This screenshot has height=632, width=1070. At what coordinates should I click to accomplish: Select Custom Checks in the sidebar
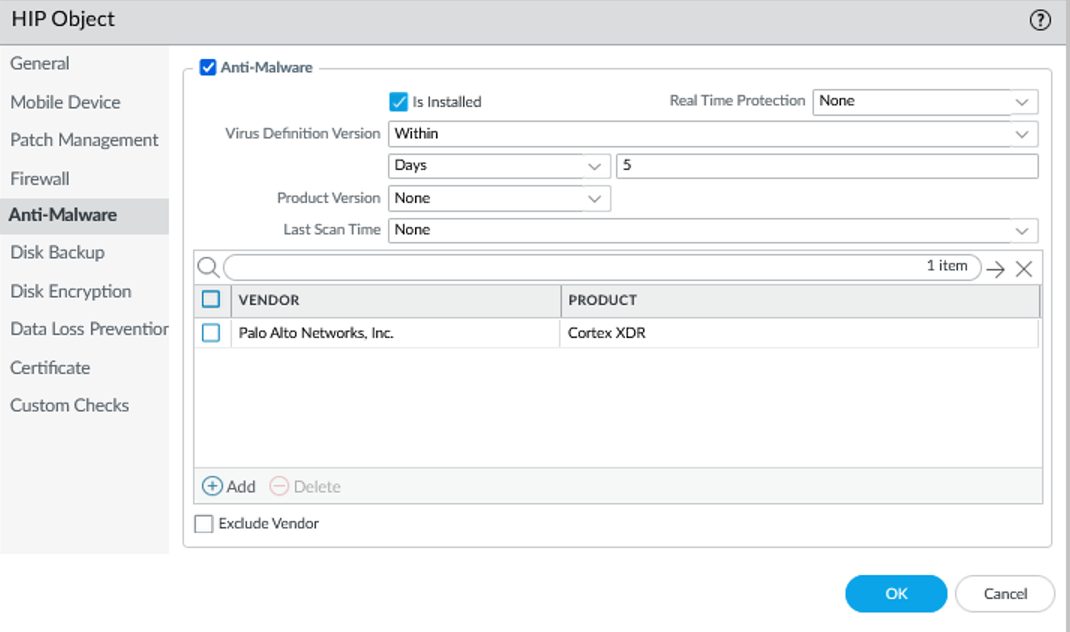coord(69,405)
